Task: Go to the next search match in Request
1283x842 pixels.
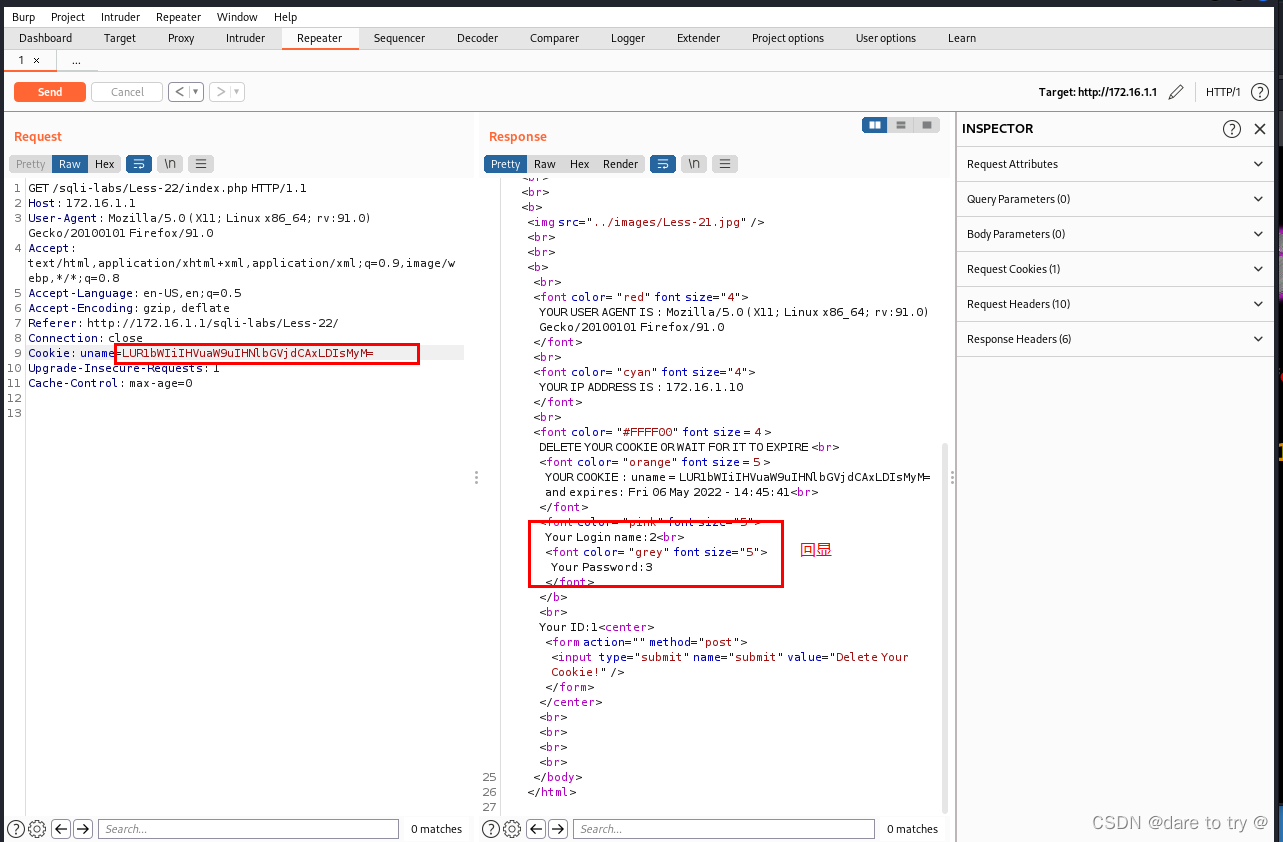Action: [83, 829]
